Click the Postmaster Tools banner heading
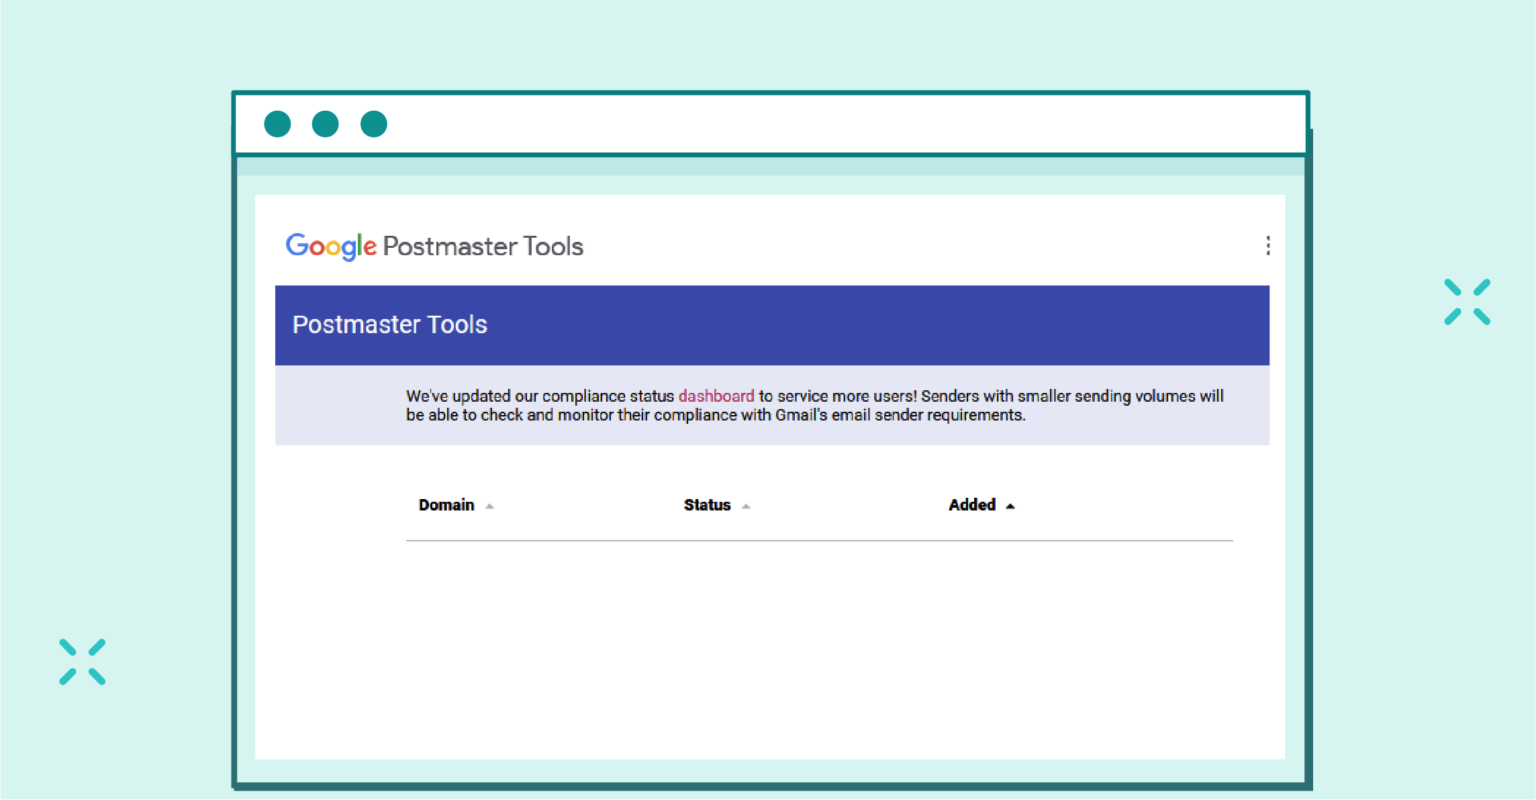This screenshot has height=800, width=1536. pyautogui.click(x=390, y=324)
